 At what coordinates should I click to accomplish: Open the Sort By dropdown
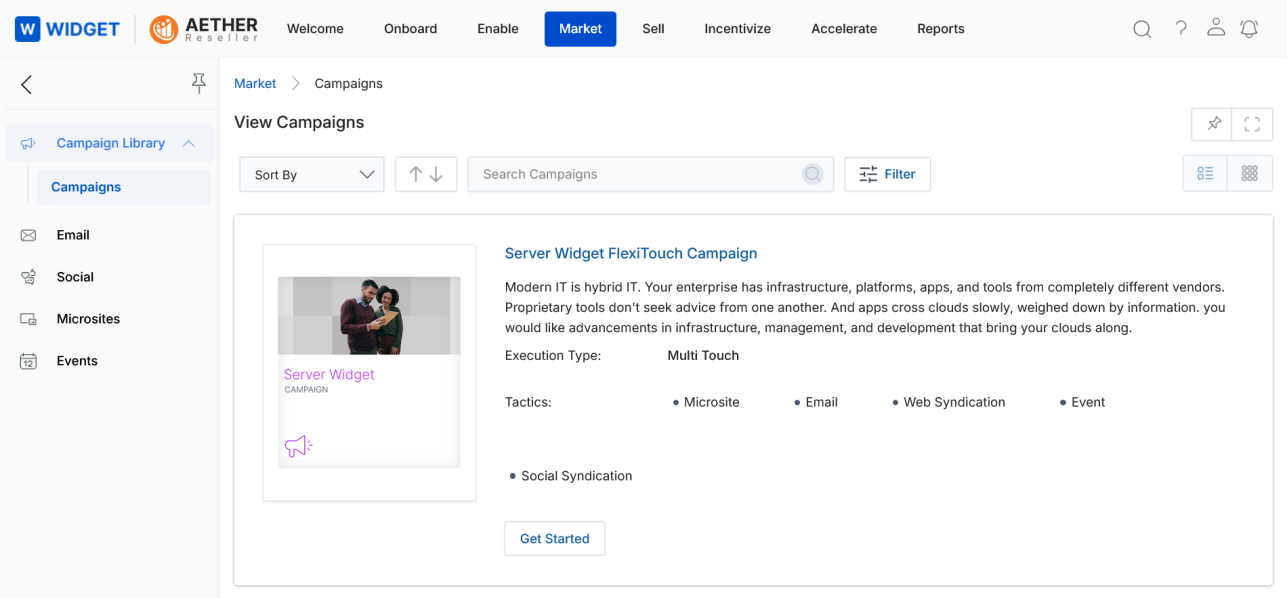(x=312, y=174)
